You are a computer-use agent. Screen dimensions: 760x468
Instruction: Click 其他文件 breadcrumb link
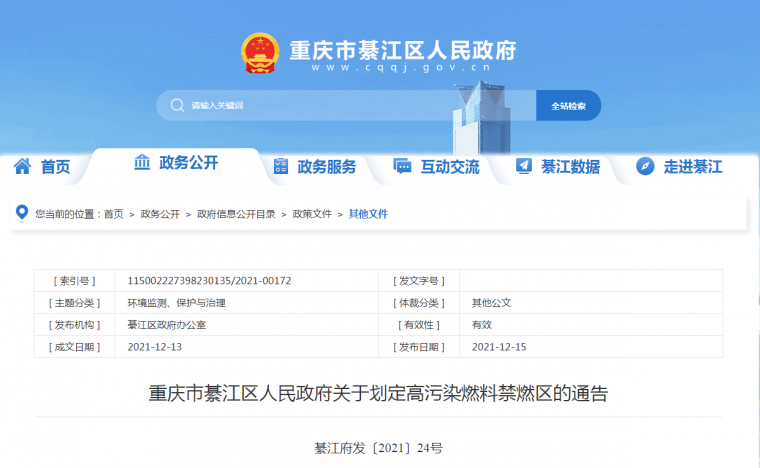pyautogui.click(x=368, y=214)
